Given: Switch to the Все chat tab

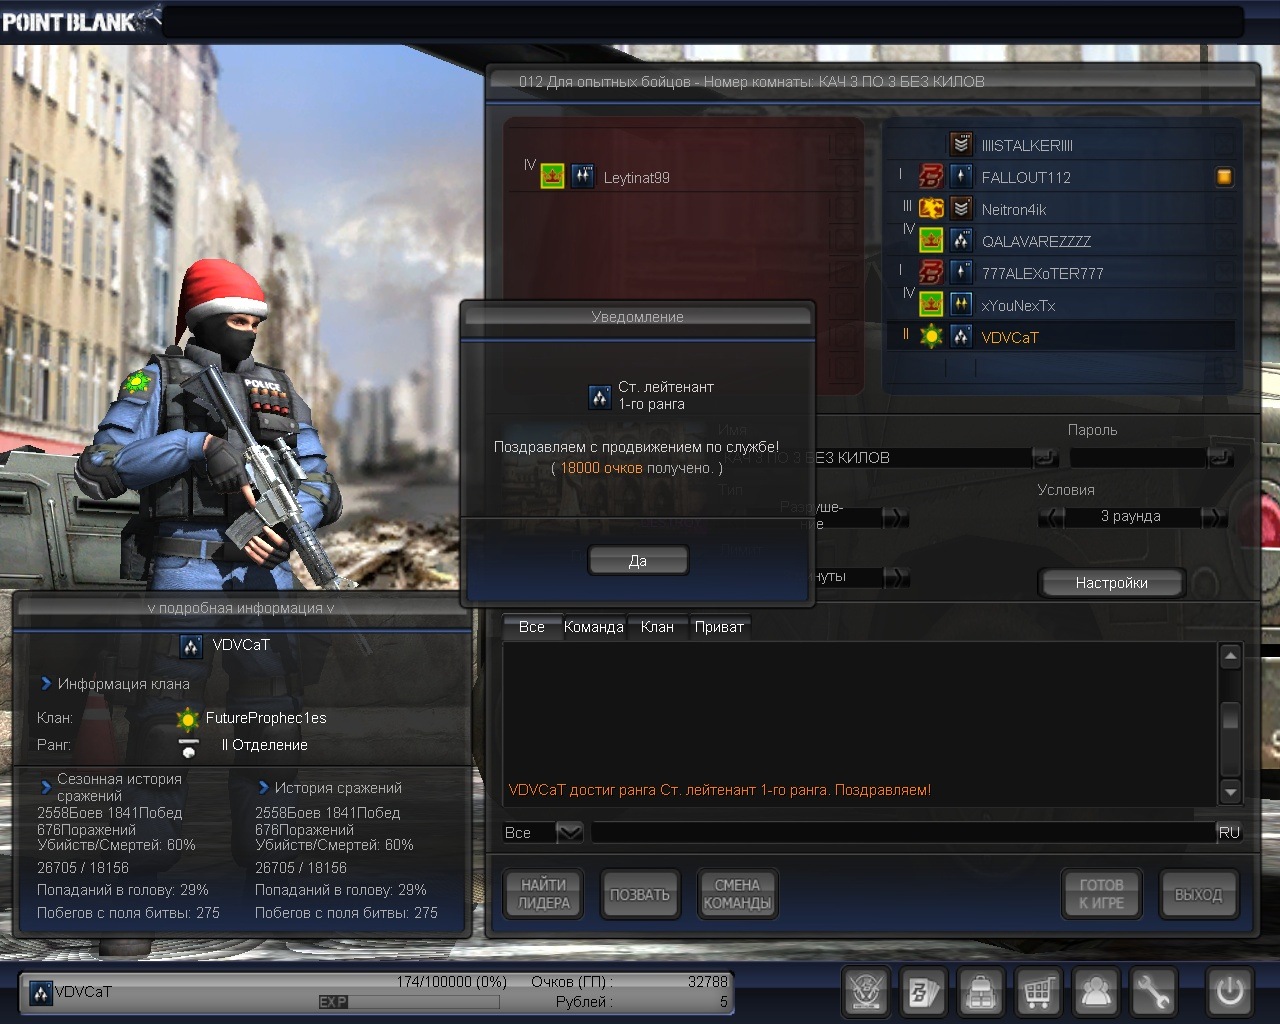Looking at the screenshot, I should [532, 627].
